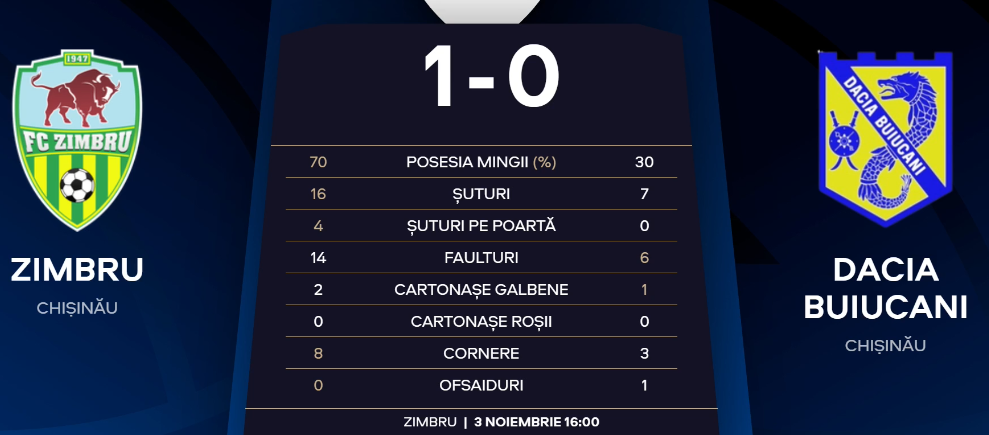
Task: Click the CORNERE stat label
Action: coord(481,354)
